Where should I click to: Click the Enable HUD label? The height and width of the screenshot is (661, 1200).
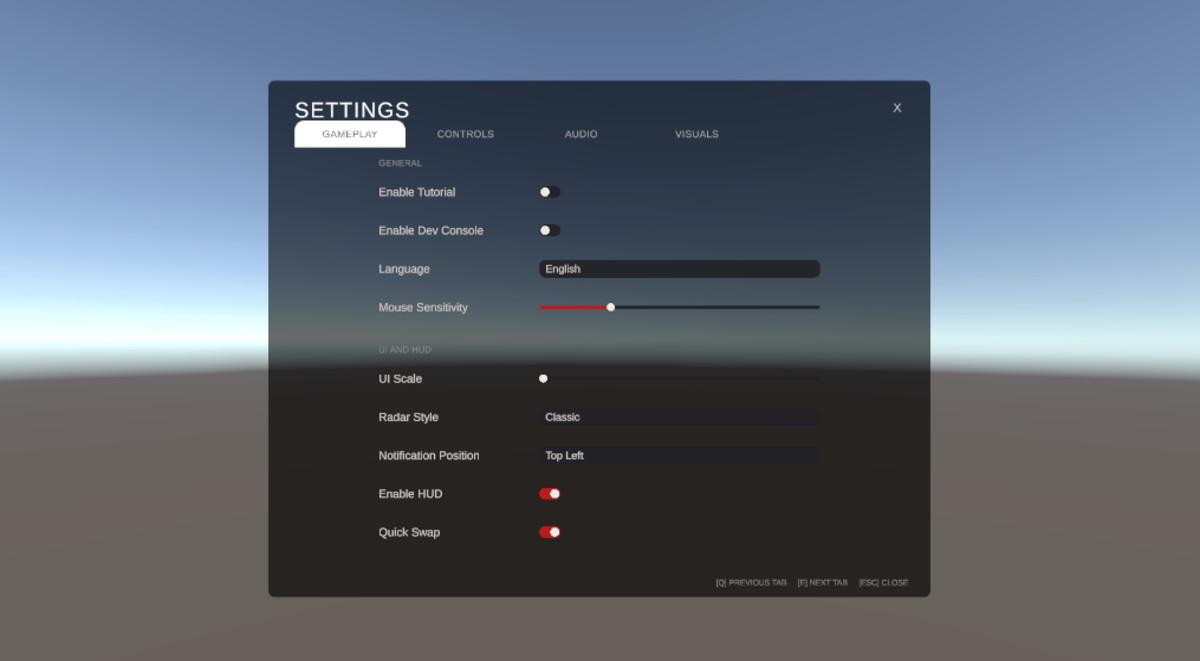pyautogui.click(x=410, y=494)
